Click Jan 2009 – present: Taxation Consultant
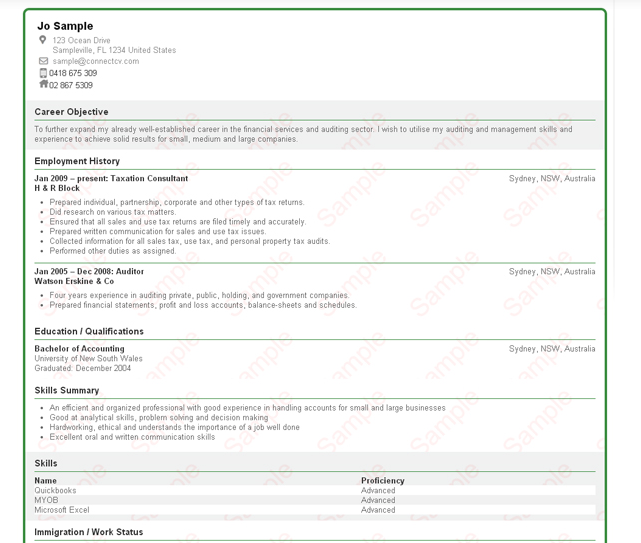 click(111, 179)
